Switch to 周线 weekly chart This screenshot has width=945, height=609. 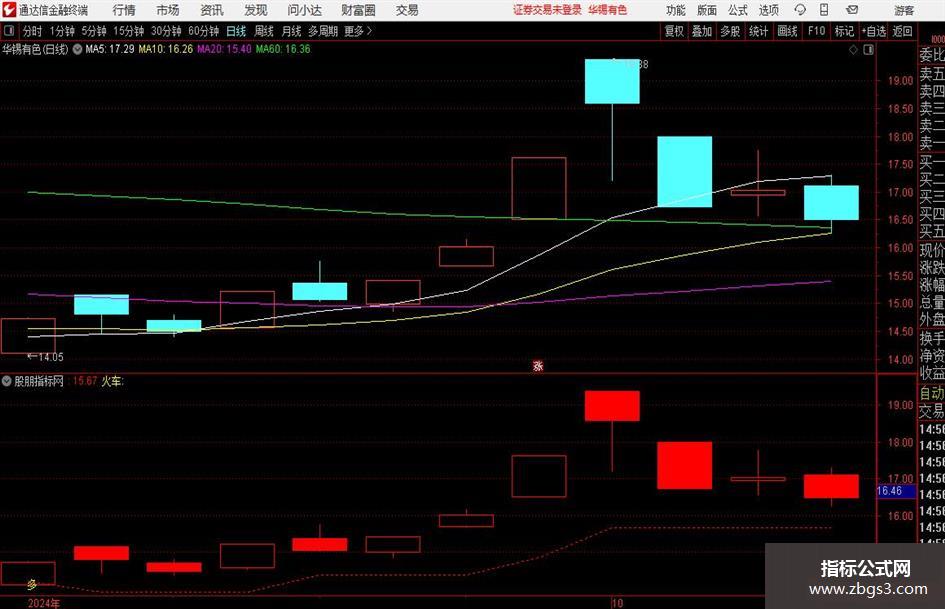point(263,31)
